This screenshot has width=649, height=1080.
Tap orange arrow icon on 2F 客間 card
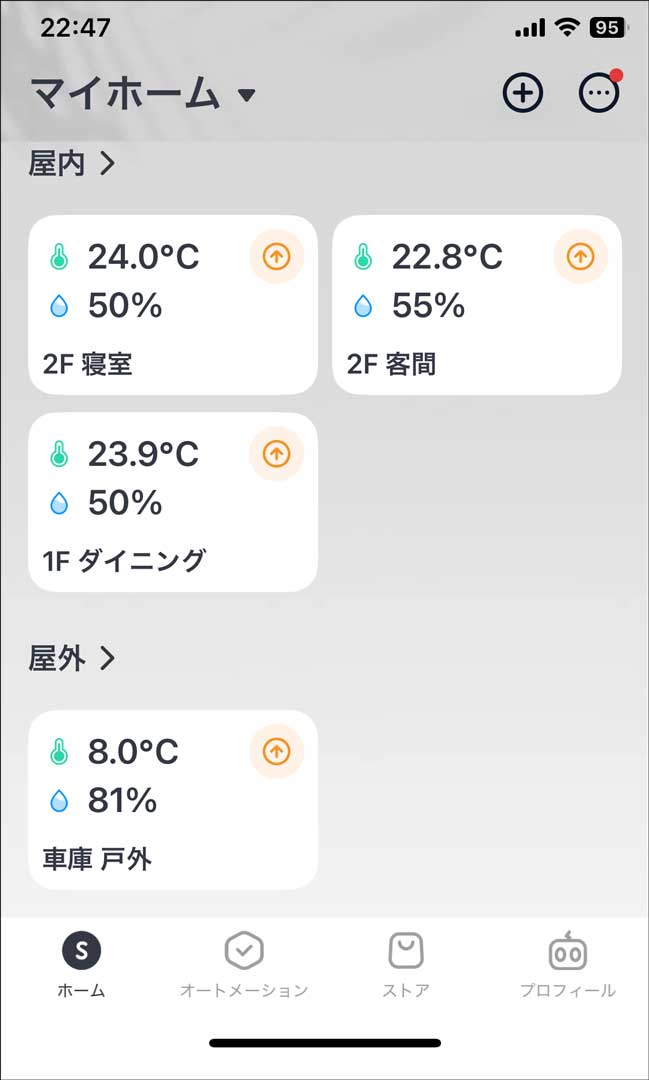click(x=580, y=257)
